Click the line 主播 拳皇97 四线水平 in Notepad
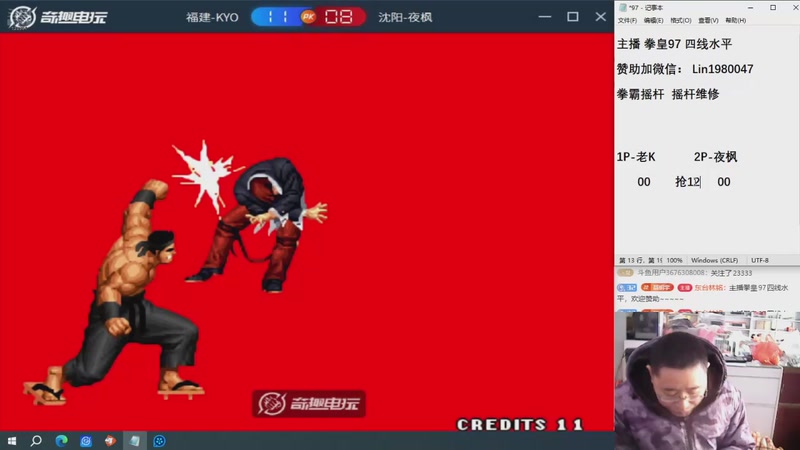Image resolution: width=800 pixels, height=450 pixels. (674, 44)
